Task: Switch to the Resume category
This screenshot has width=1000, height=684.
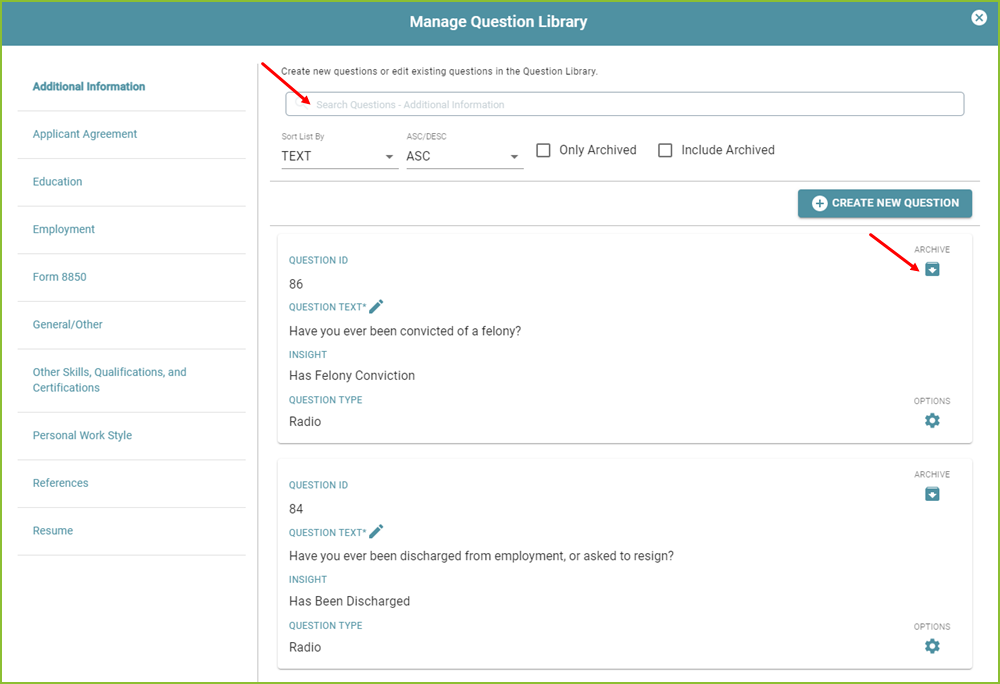Action: tap(53, 530)
